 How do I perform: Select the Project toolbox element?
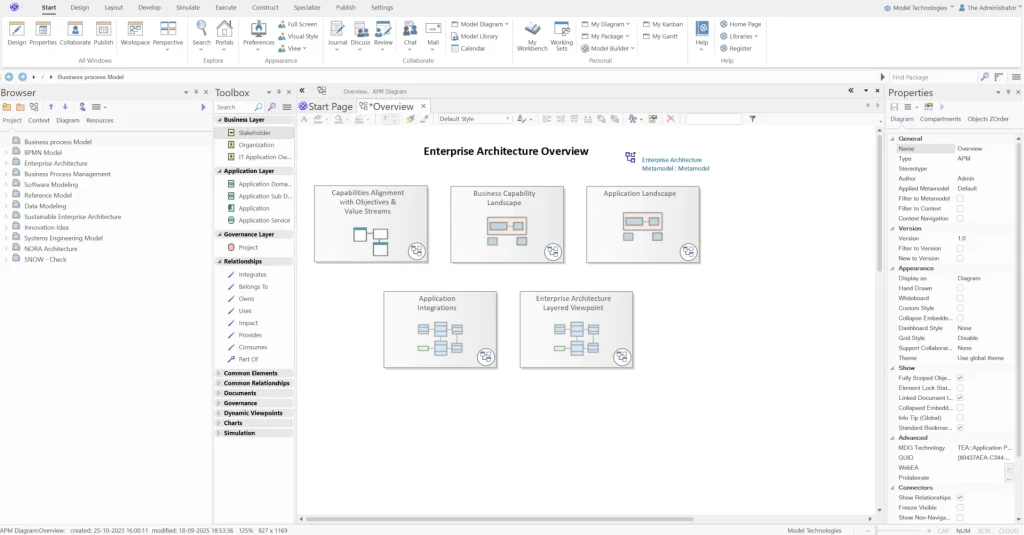pyautogui.click(x=248, y=248)
